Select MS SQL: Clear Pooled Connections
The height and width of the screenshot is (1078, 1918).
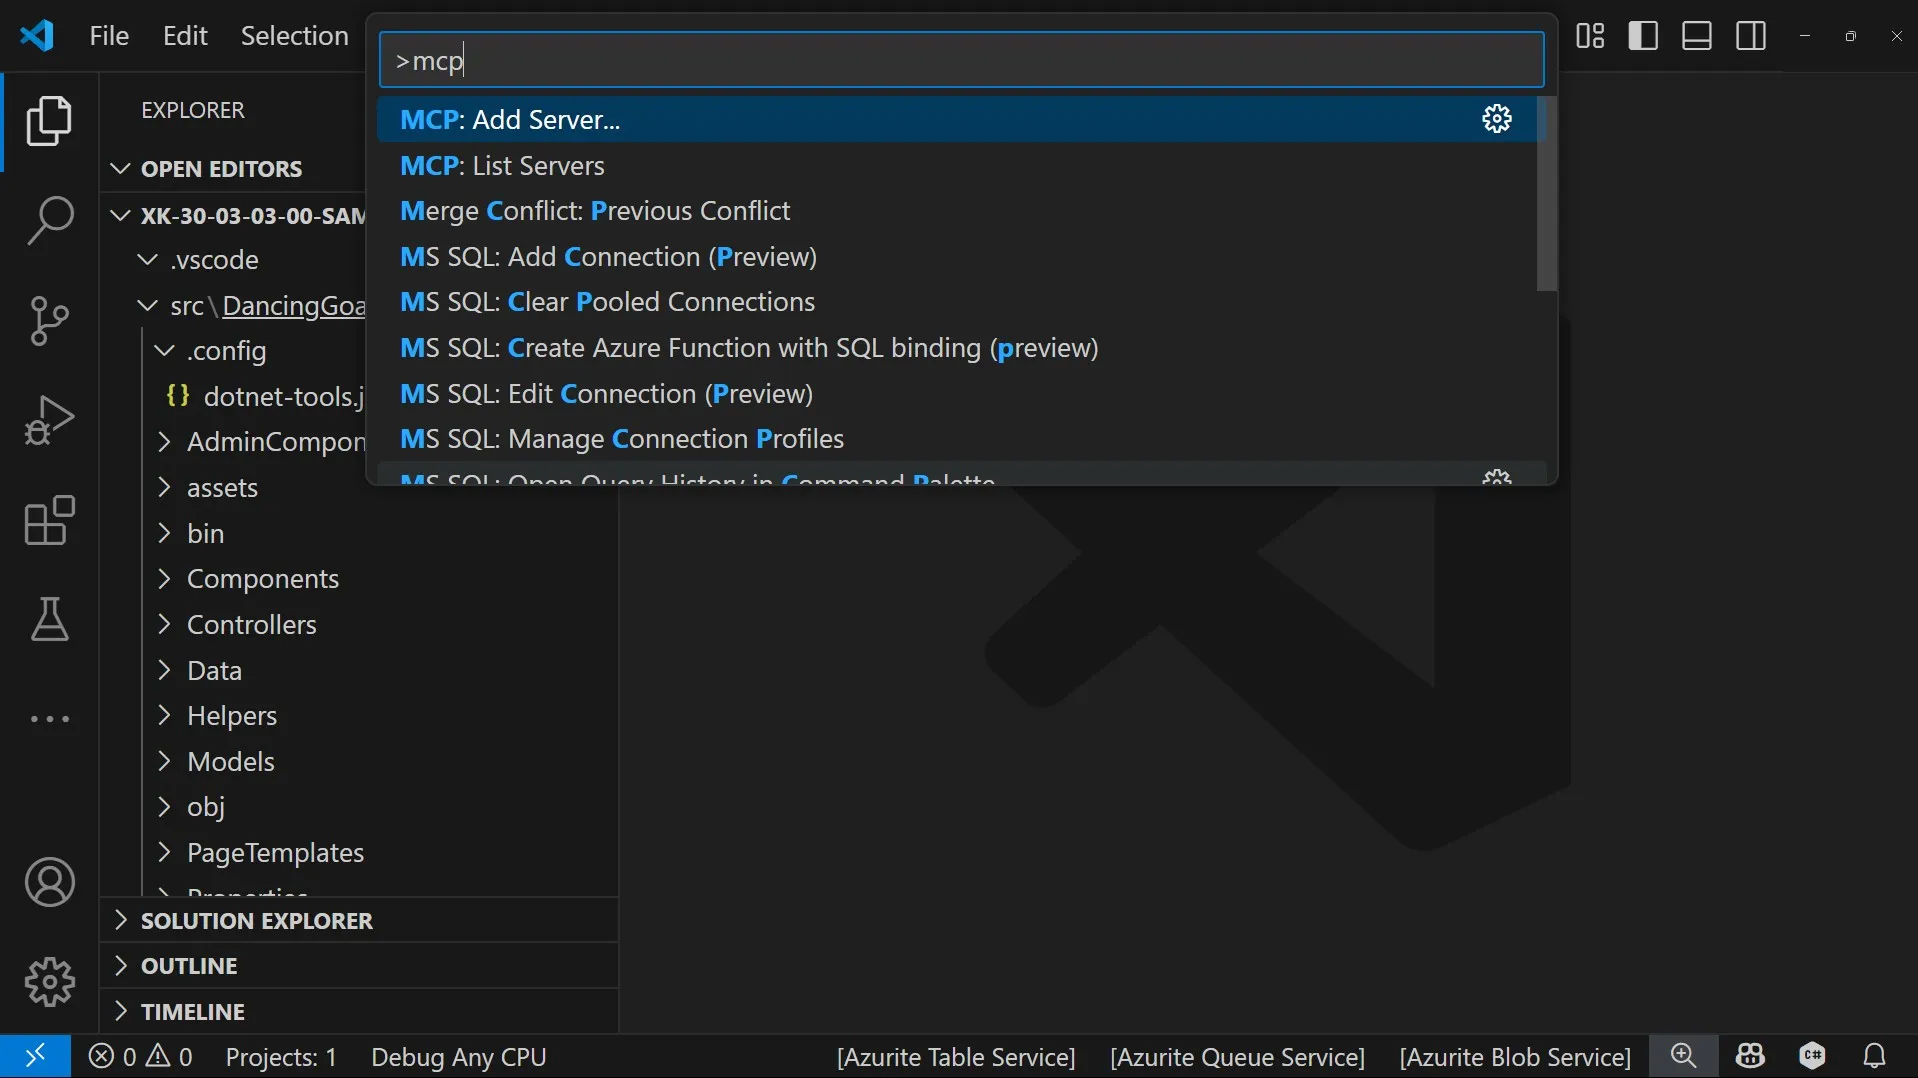957,302
